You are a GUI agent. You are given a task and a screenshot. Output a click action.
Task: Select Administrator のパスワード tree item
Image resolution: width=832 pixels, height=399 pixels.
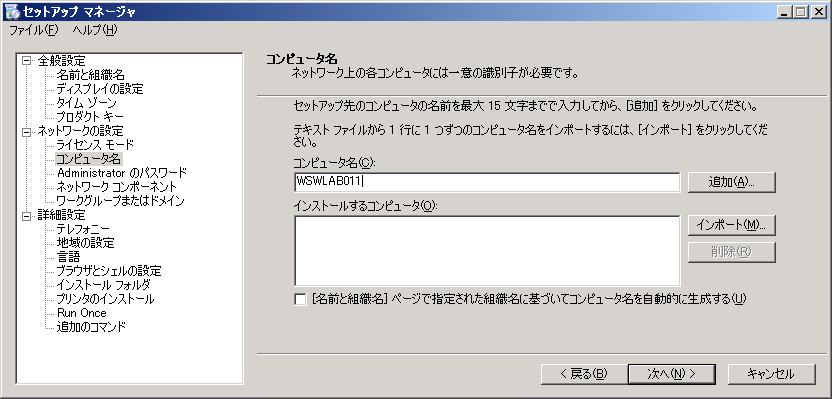[x=122, y=173]
